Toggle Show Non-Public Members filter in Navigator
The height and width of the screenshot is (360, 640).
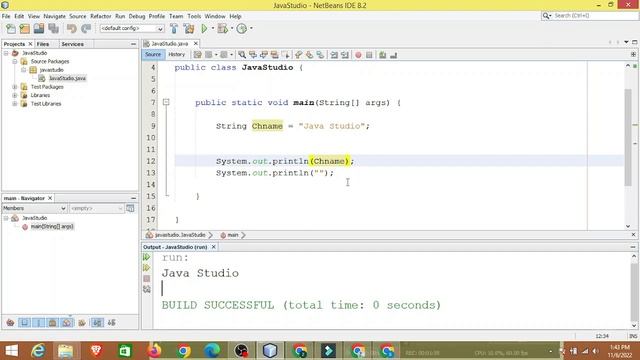pyautogui.click(x=53, y=323)
